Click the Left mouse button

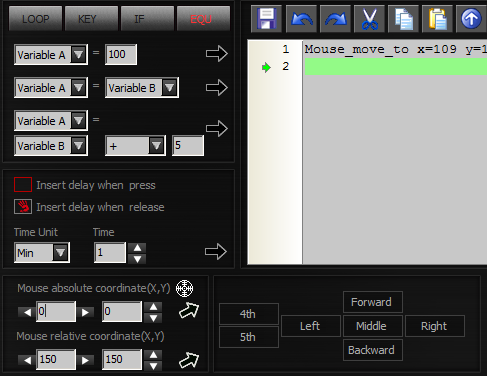pyautogui.click(x=311, y=326)
